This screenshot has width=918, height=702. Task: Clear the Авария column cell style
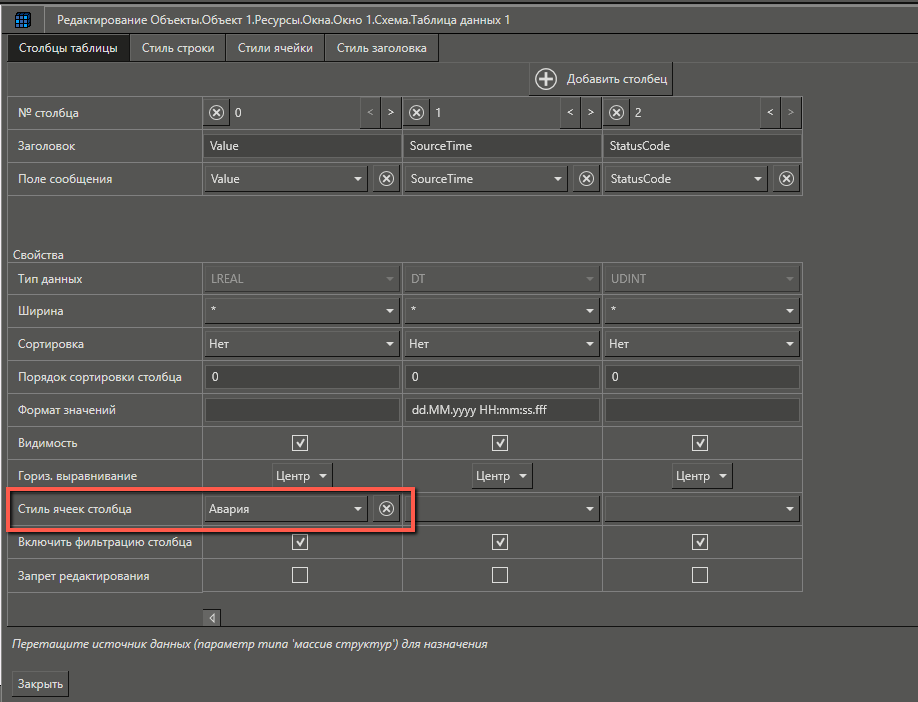pos(386,509)
